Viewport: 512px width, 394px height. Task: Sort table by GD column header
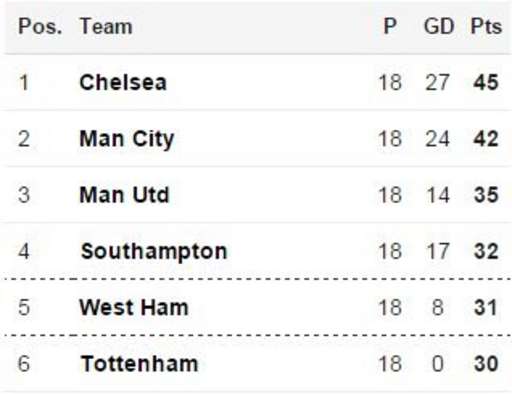tap(439, 26)
